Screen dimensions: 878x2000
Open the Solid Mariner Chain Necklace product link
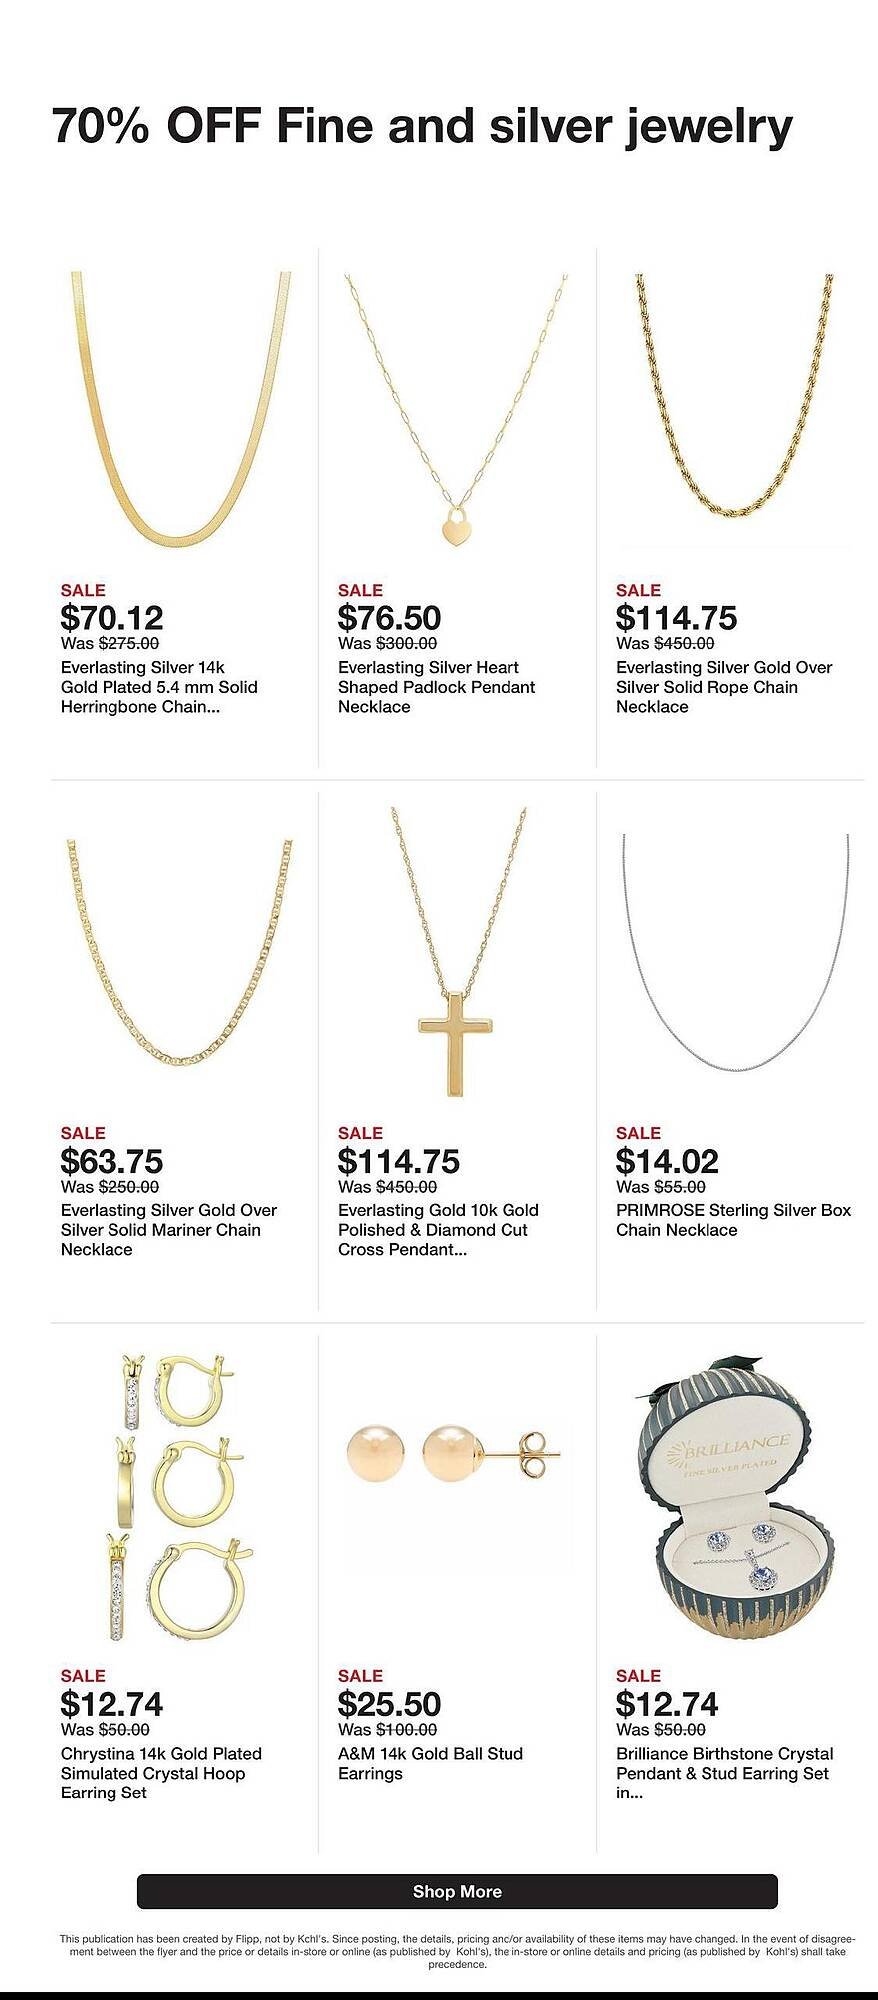click(159, 1230)
